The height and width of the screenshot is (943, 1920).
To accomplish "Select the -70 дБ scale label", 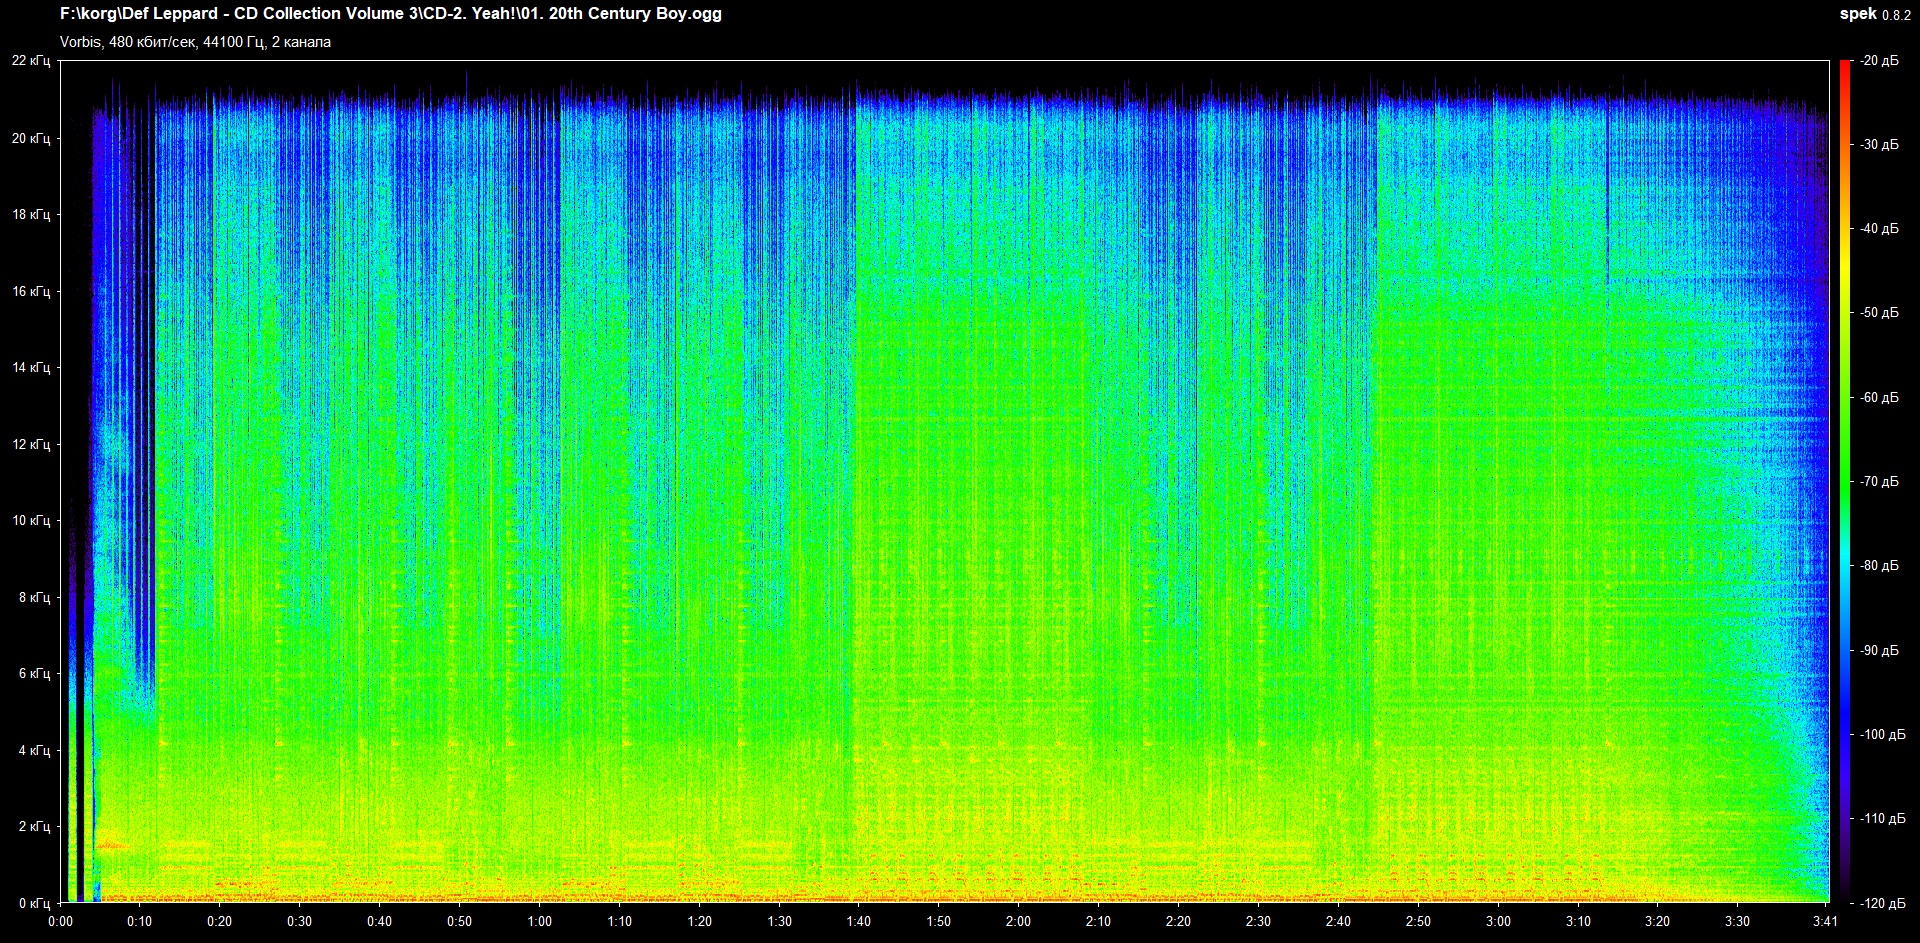I will point(1879,482).
